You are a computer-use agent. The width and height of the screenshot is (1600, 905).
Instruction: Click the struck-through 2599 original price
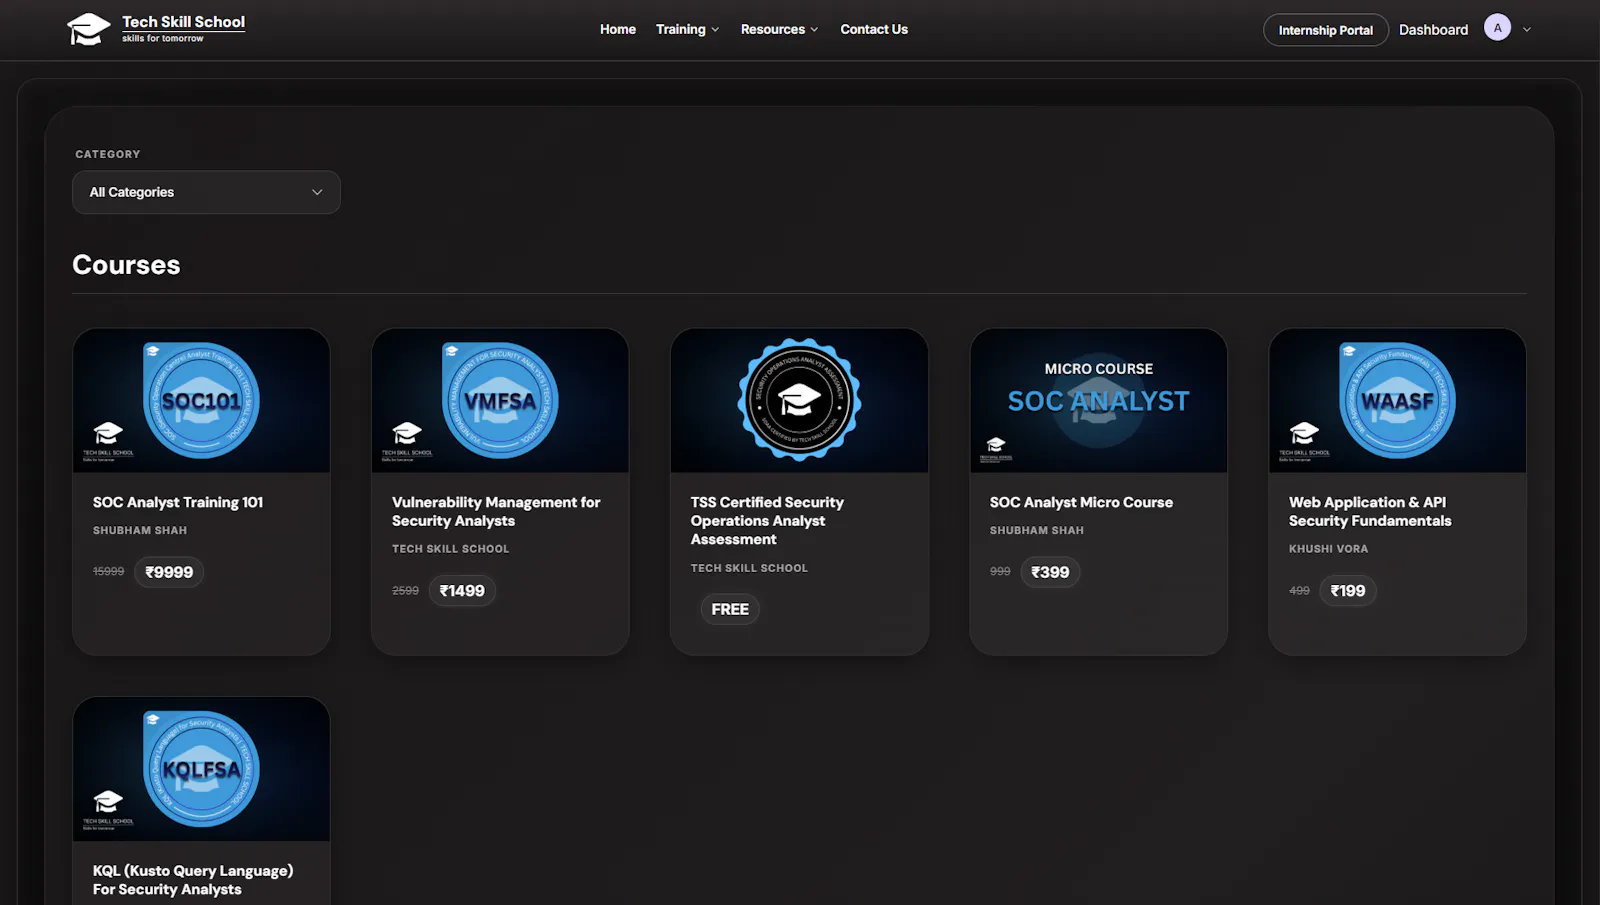(x=405, y=591)
